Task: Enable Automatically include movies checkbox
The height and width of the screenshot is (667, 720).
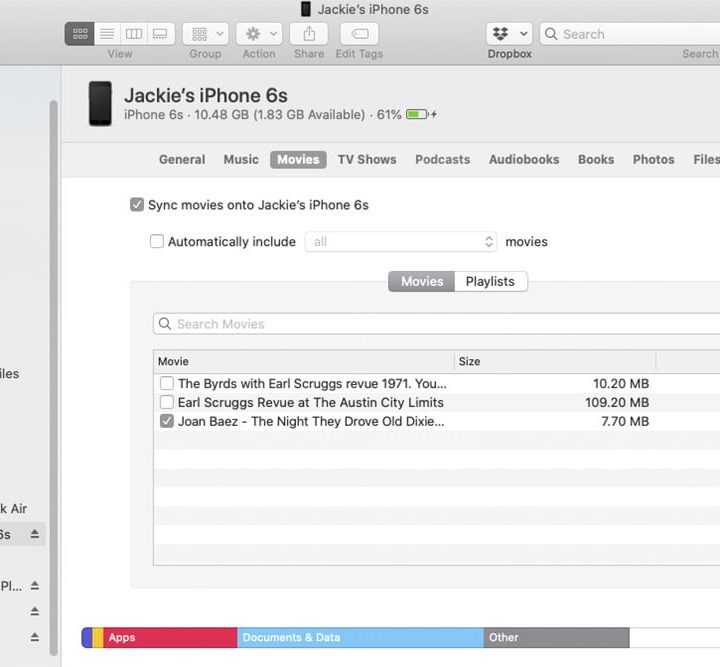Action: coord(157,241)
